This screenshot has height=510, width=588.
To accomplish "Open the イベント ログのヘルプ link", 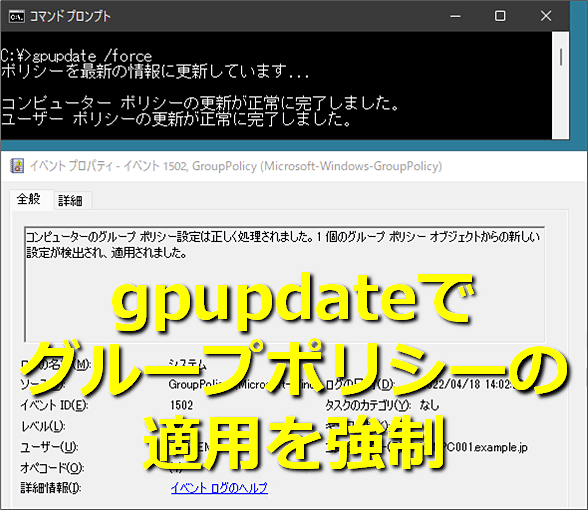I will 219,488.
